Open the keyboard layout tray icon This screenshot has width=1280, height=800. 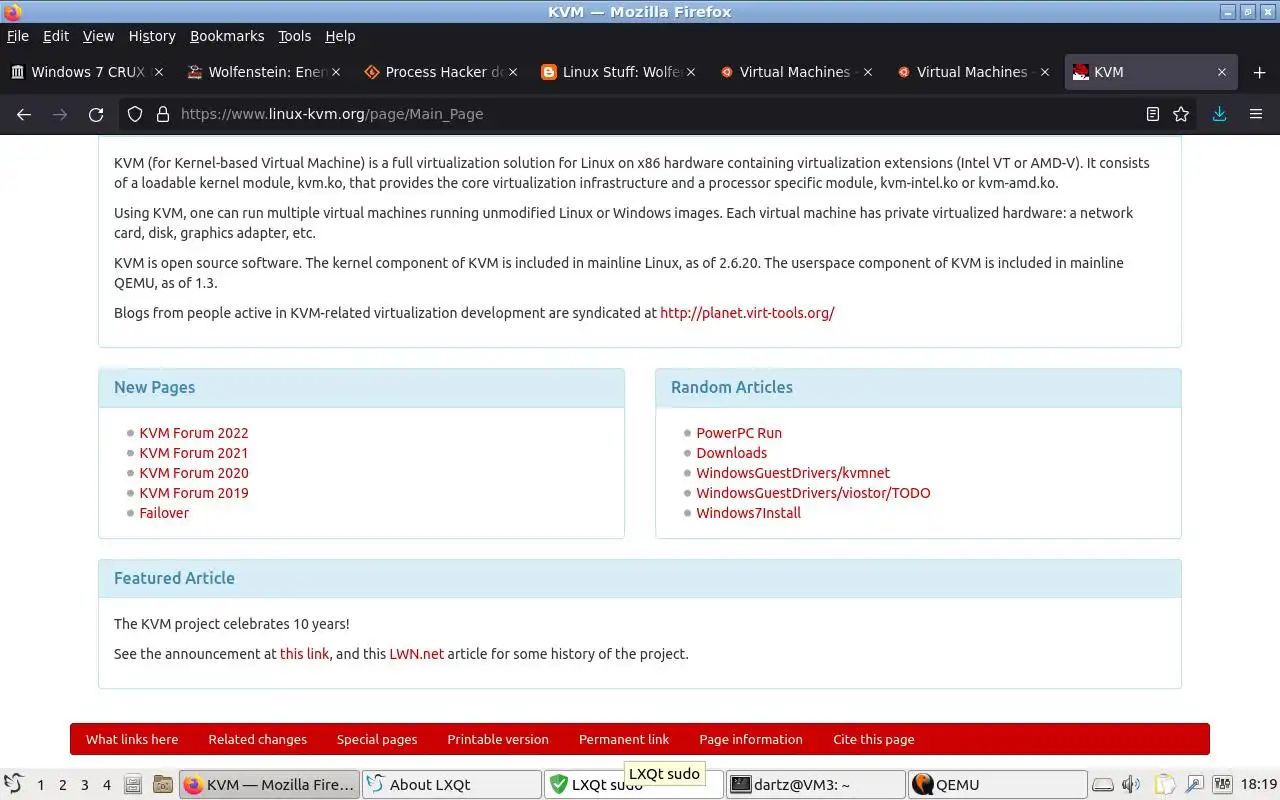pyautogui.click(x=1223, y=785)
